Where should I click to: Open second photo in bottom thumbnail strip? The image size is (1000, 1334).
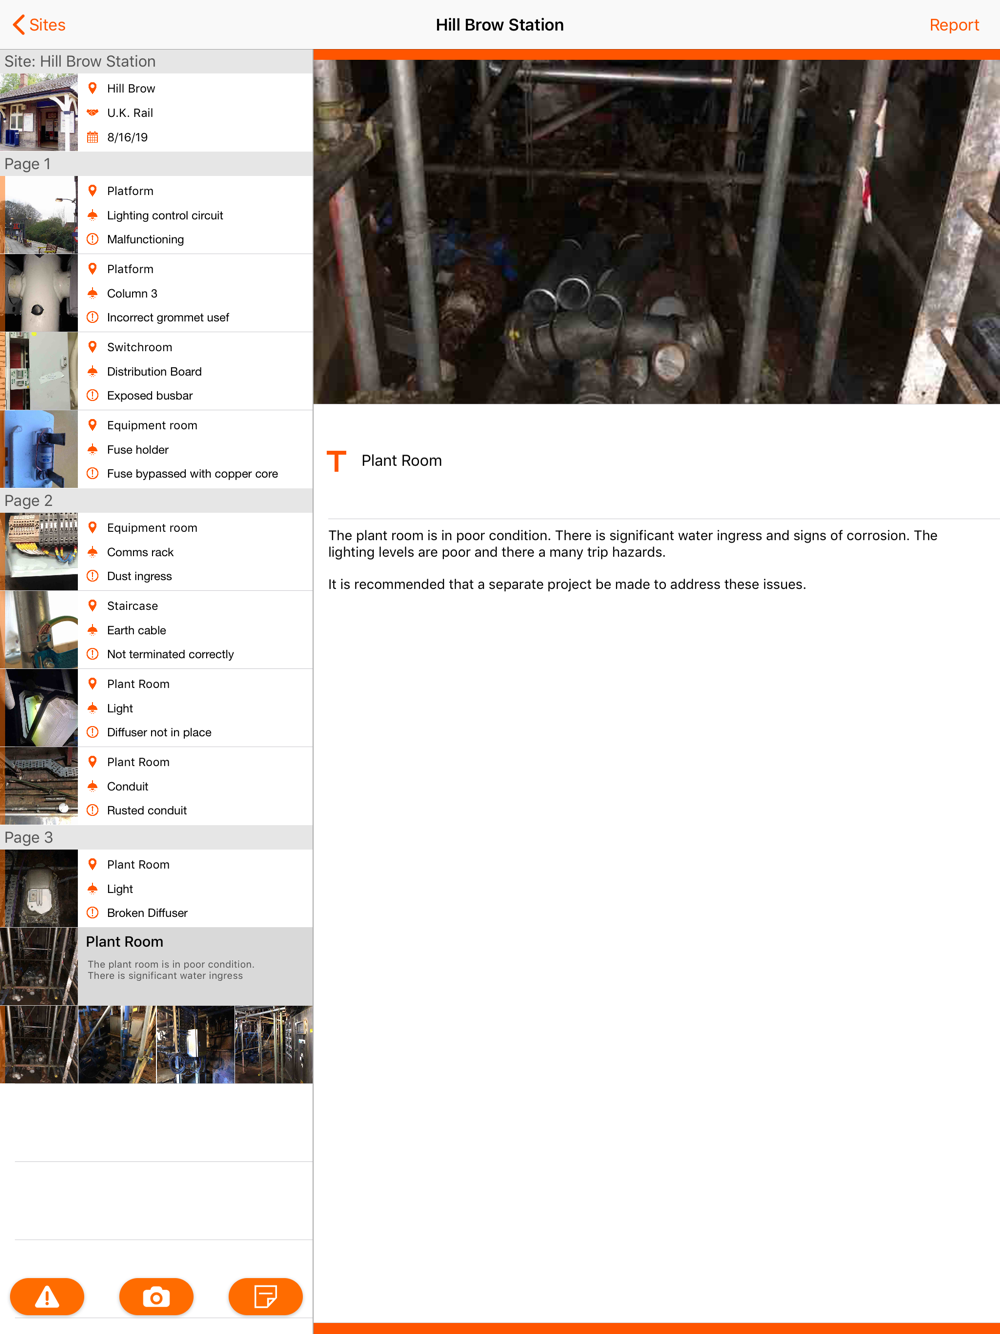[x=117, y=1045]
